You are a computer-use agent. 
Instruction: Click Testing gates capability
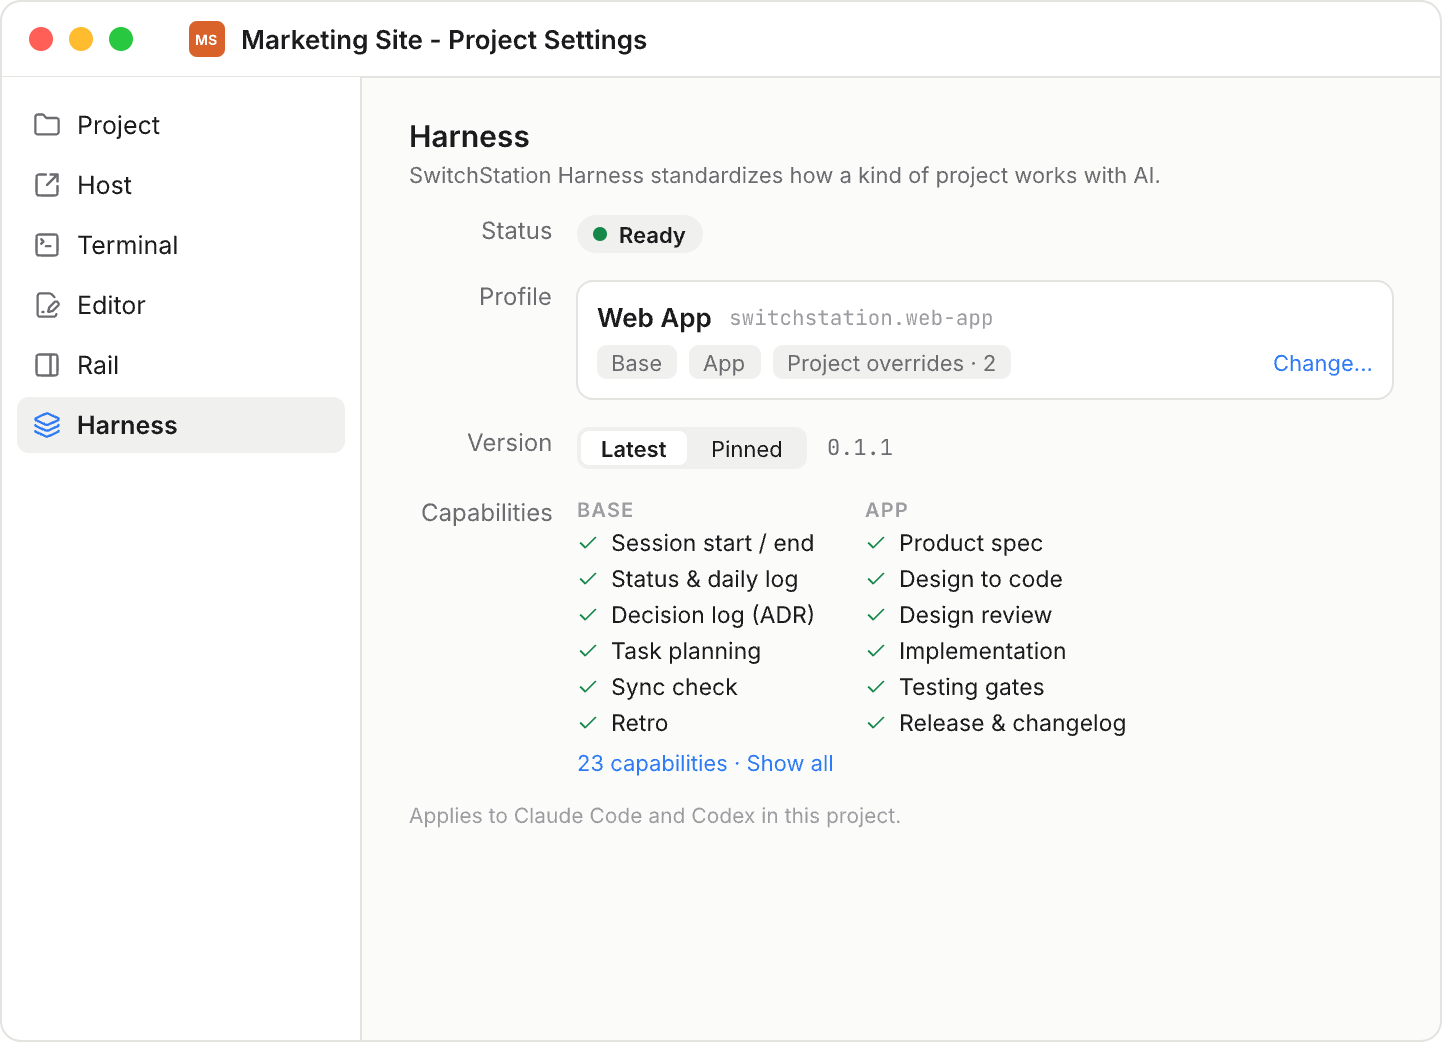point(971,687)
